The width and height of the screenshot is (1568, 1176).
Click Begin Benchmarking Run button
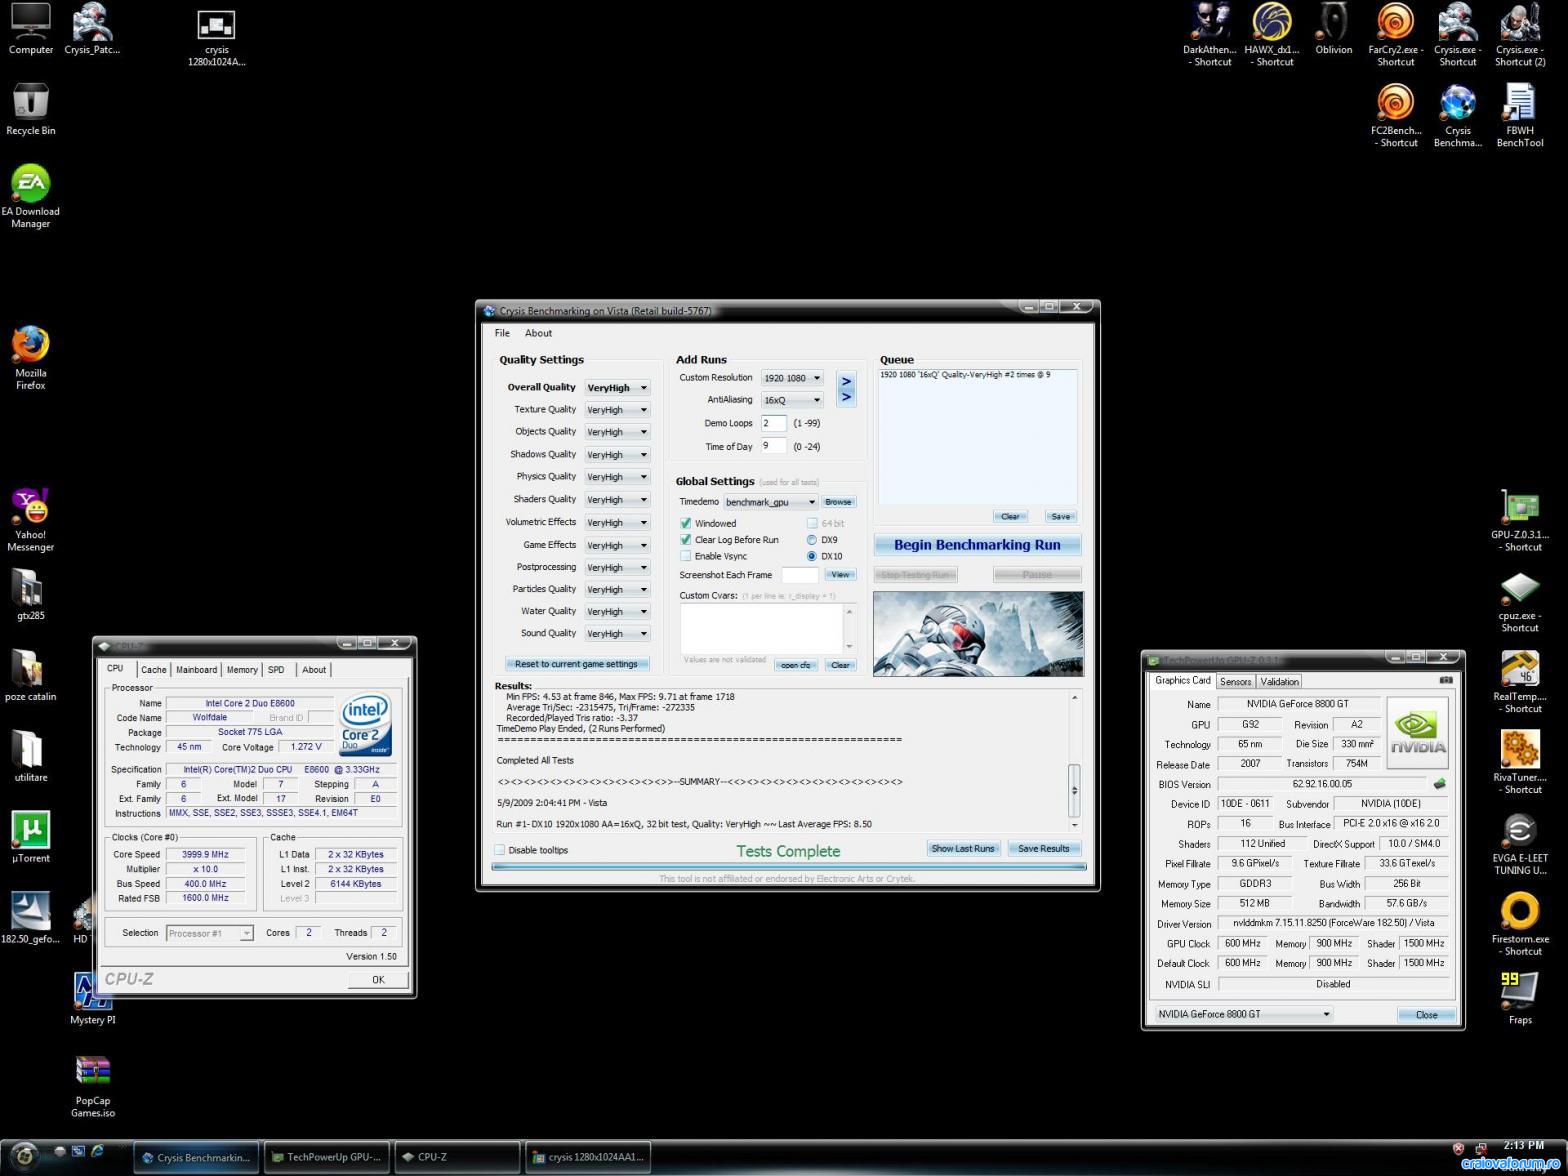coord(977,545)
